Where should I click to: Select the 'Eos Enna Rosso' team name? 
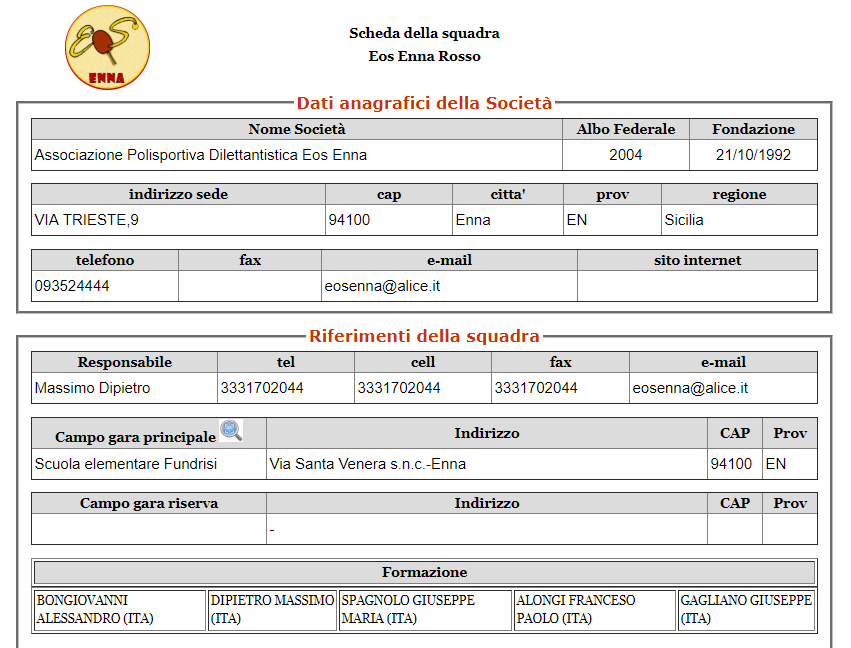tap(424, 56)
